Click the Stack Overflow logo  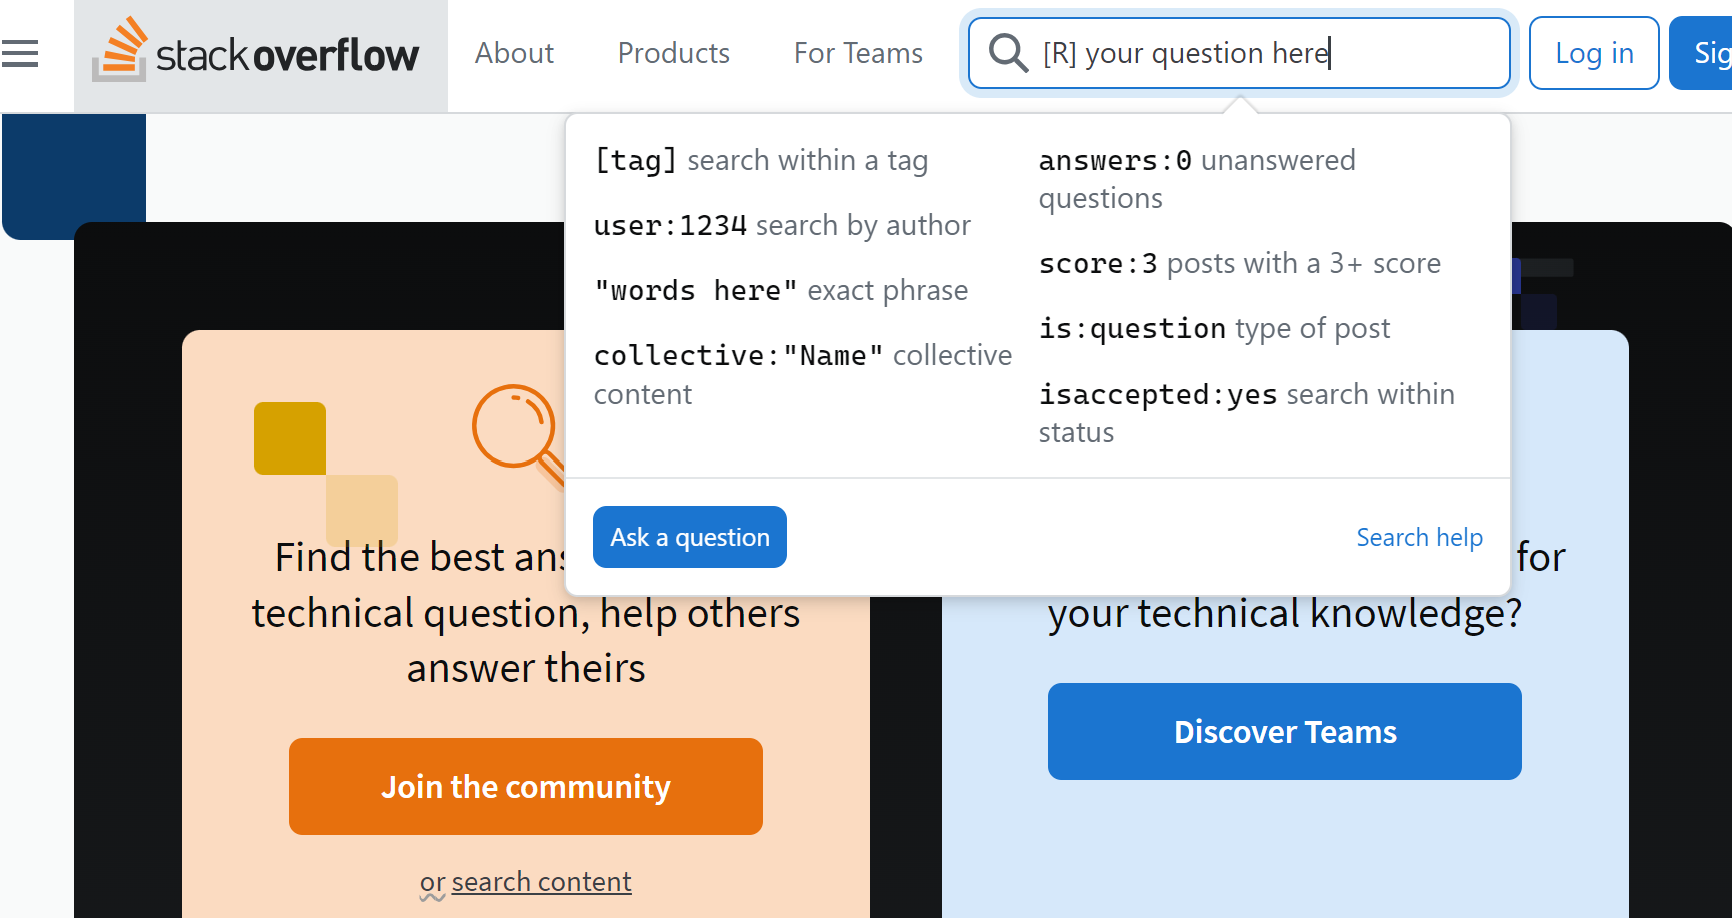coord(257,53)
